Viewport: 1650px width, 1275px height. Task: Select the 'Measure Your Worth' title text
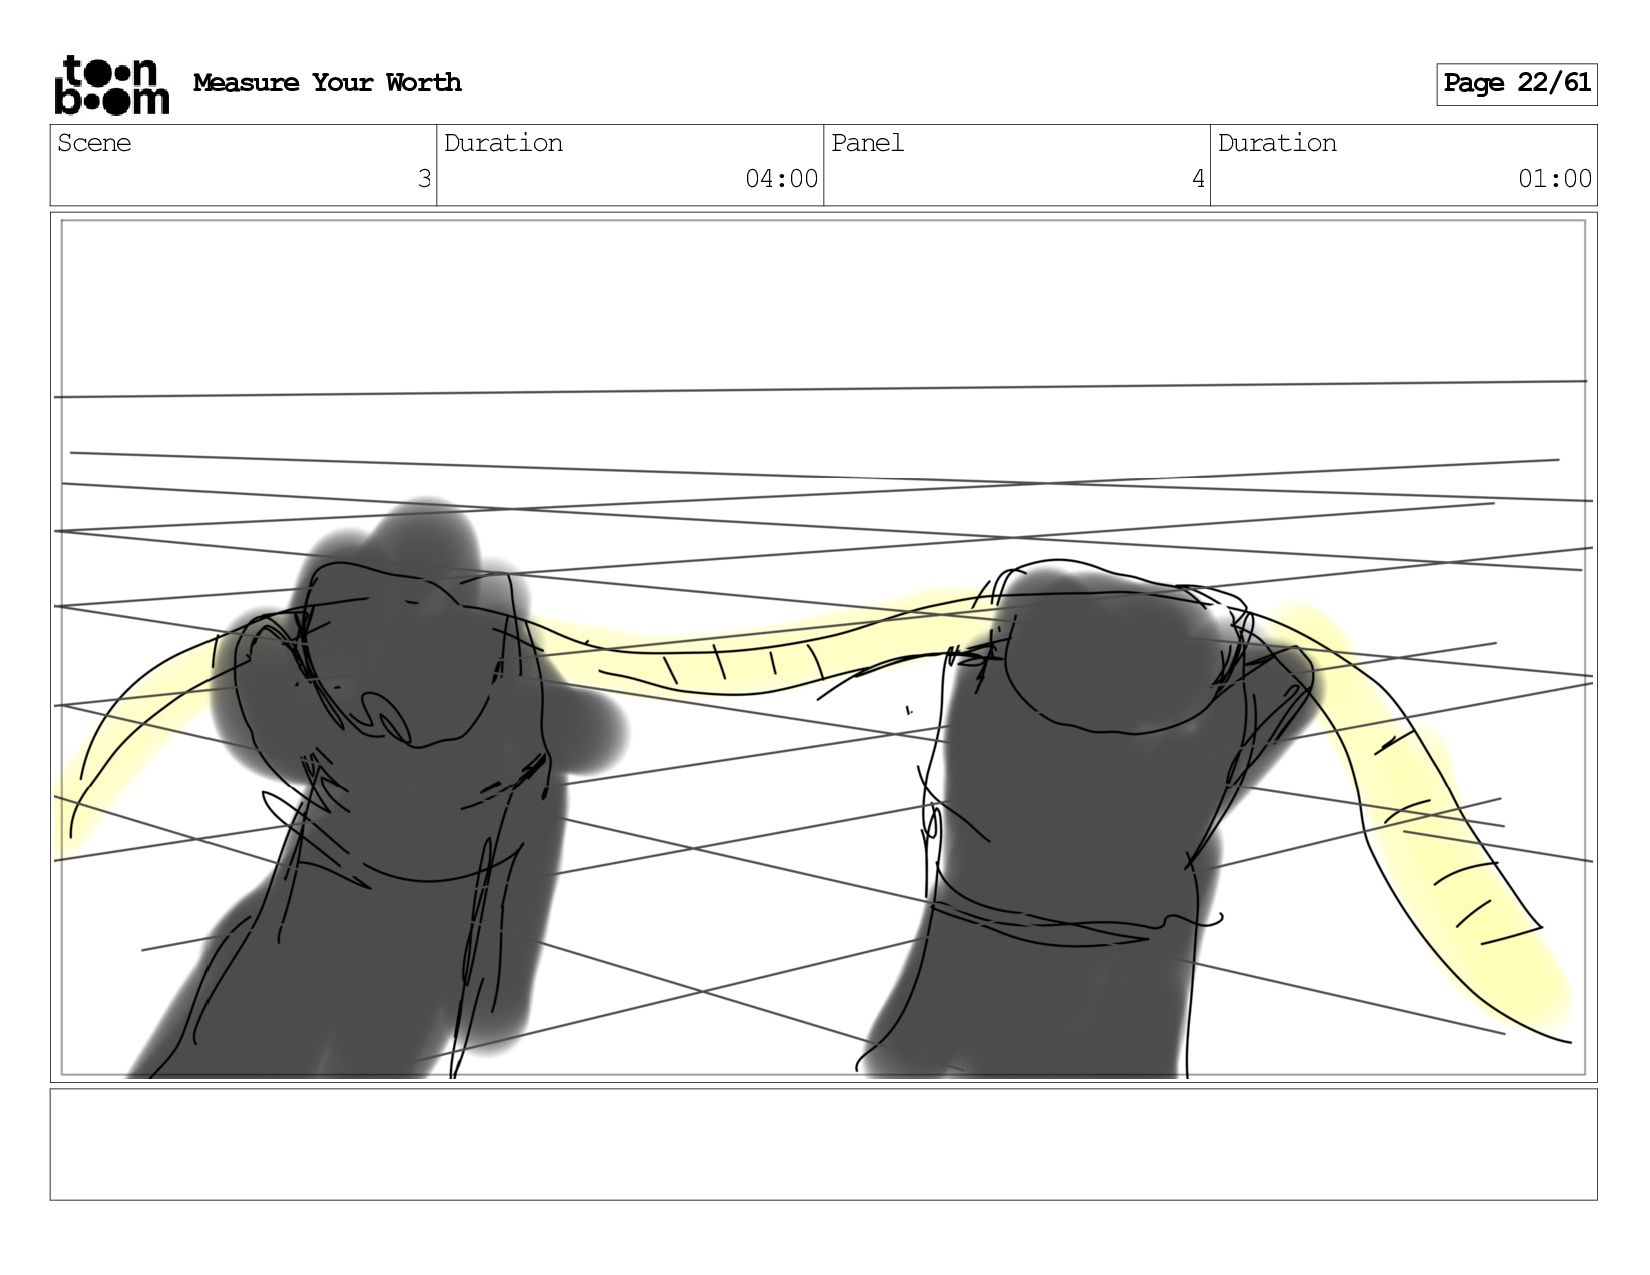327,83
